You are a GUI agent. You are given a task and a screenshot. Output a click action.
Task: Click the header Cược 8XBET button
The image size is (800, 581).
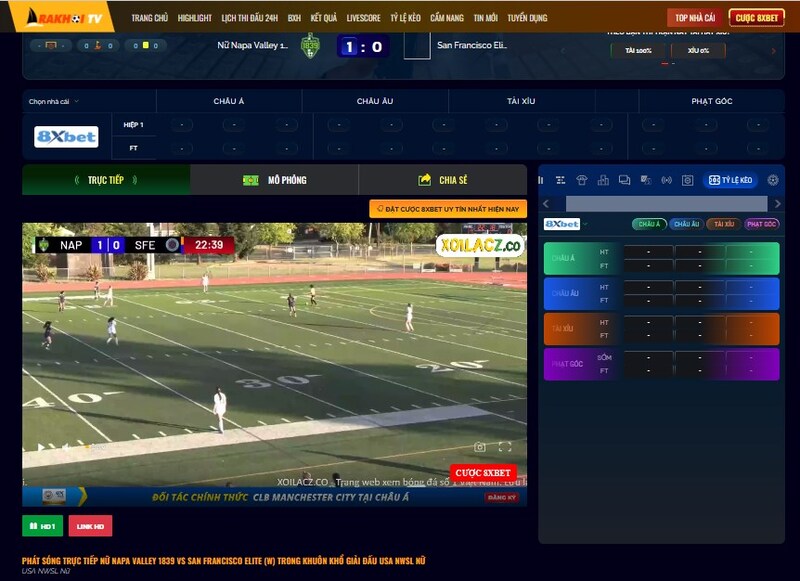[757, 18]
